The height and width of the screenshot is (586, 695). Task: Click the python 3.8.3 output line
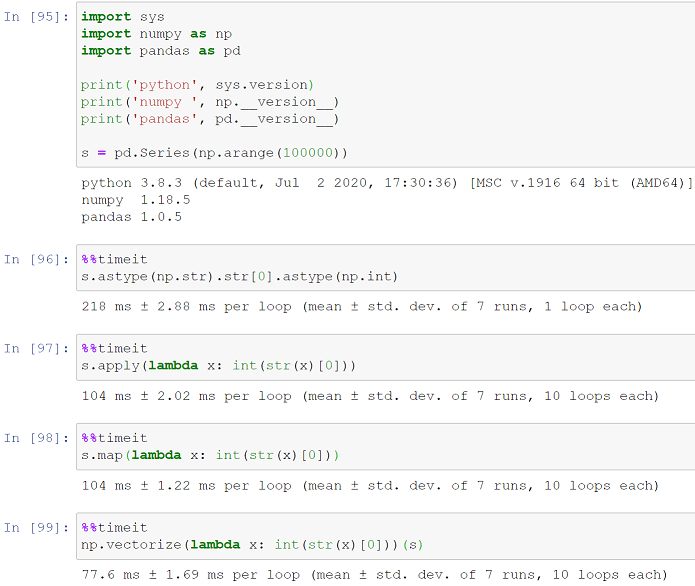click(x=387, y=183)
